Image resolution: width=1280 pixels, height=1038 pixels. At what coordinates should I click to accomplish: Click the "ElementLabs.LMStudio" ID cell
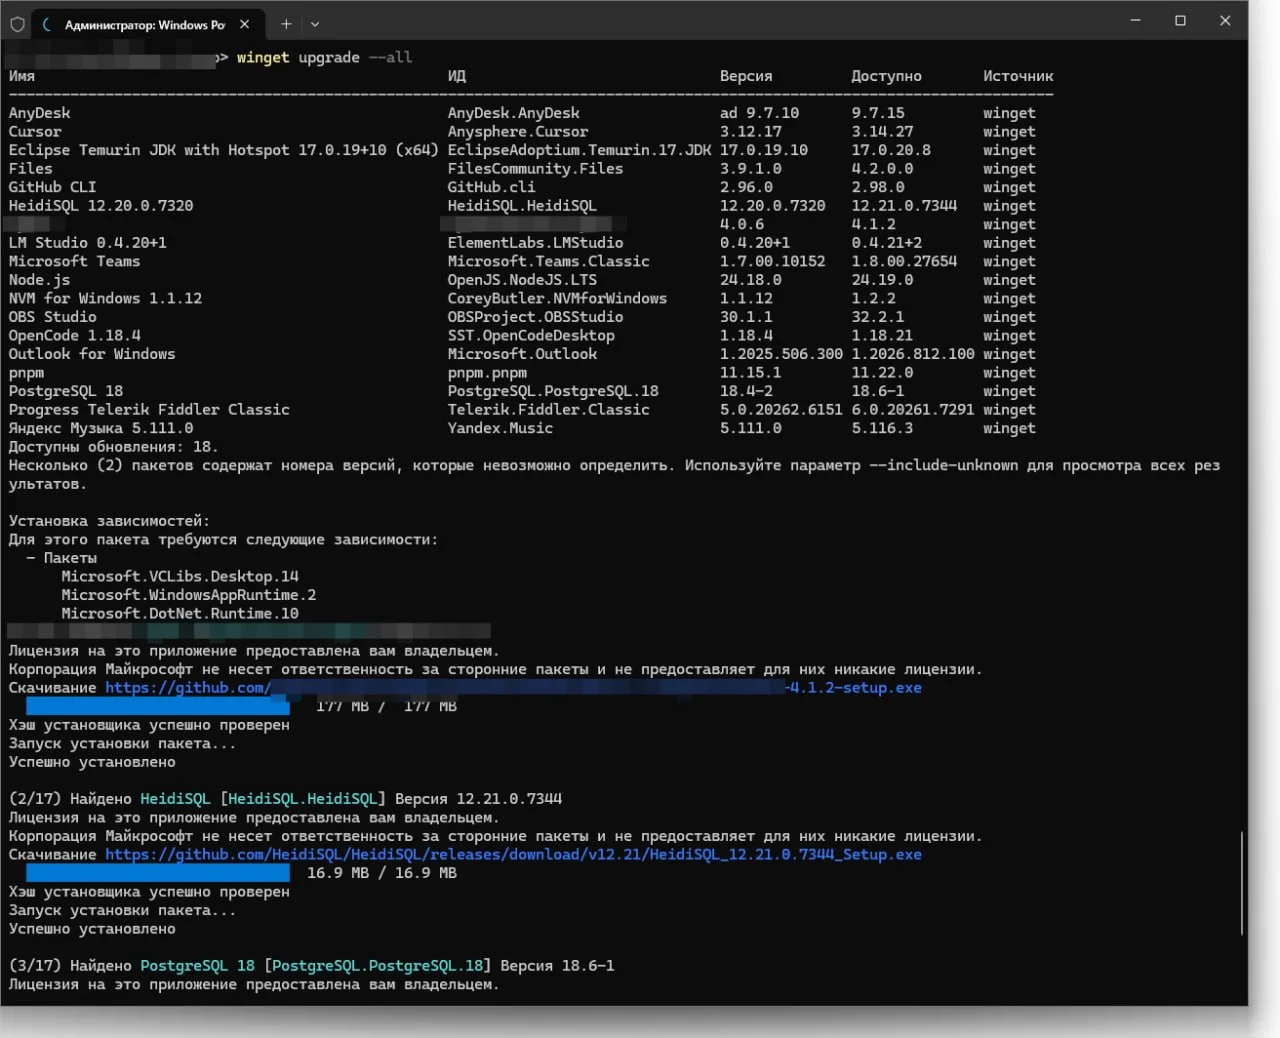pos(536,242)
